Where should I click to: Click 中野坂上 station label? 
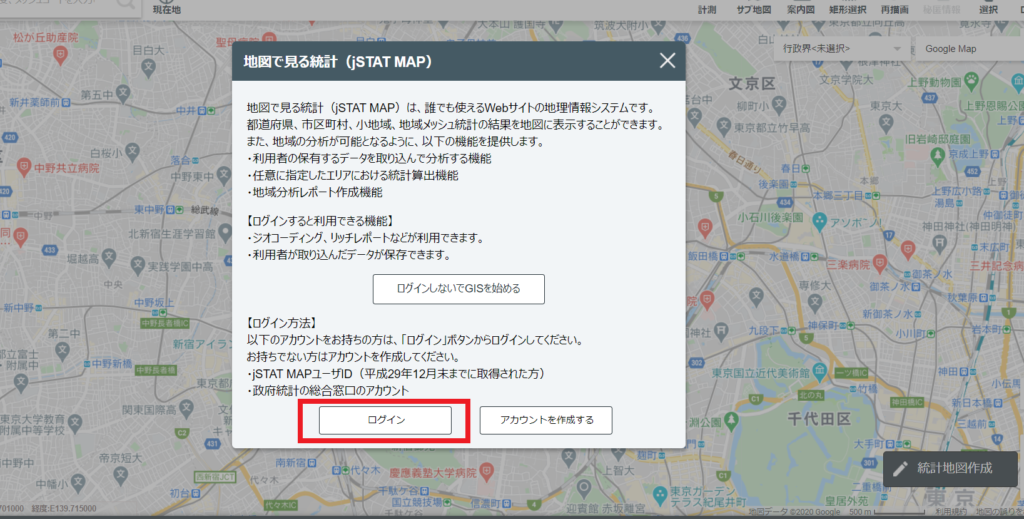coord(154,303)
